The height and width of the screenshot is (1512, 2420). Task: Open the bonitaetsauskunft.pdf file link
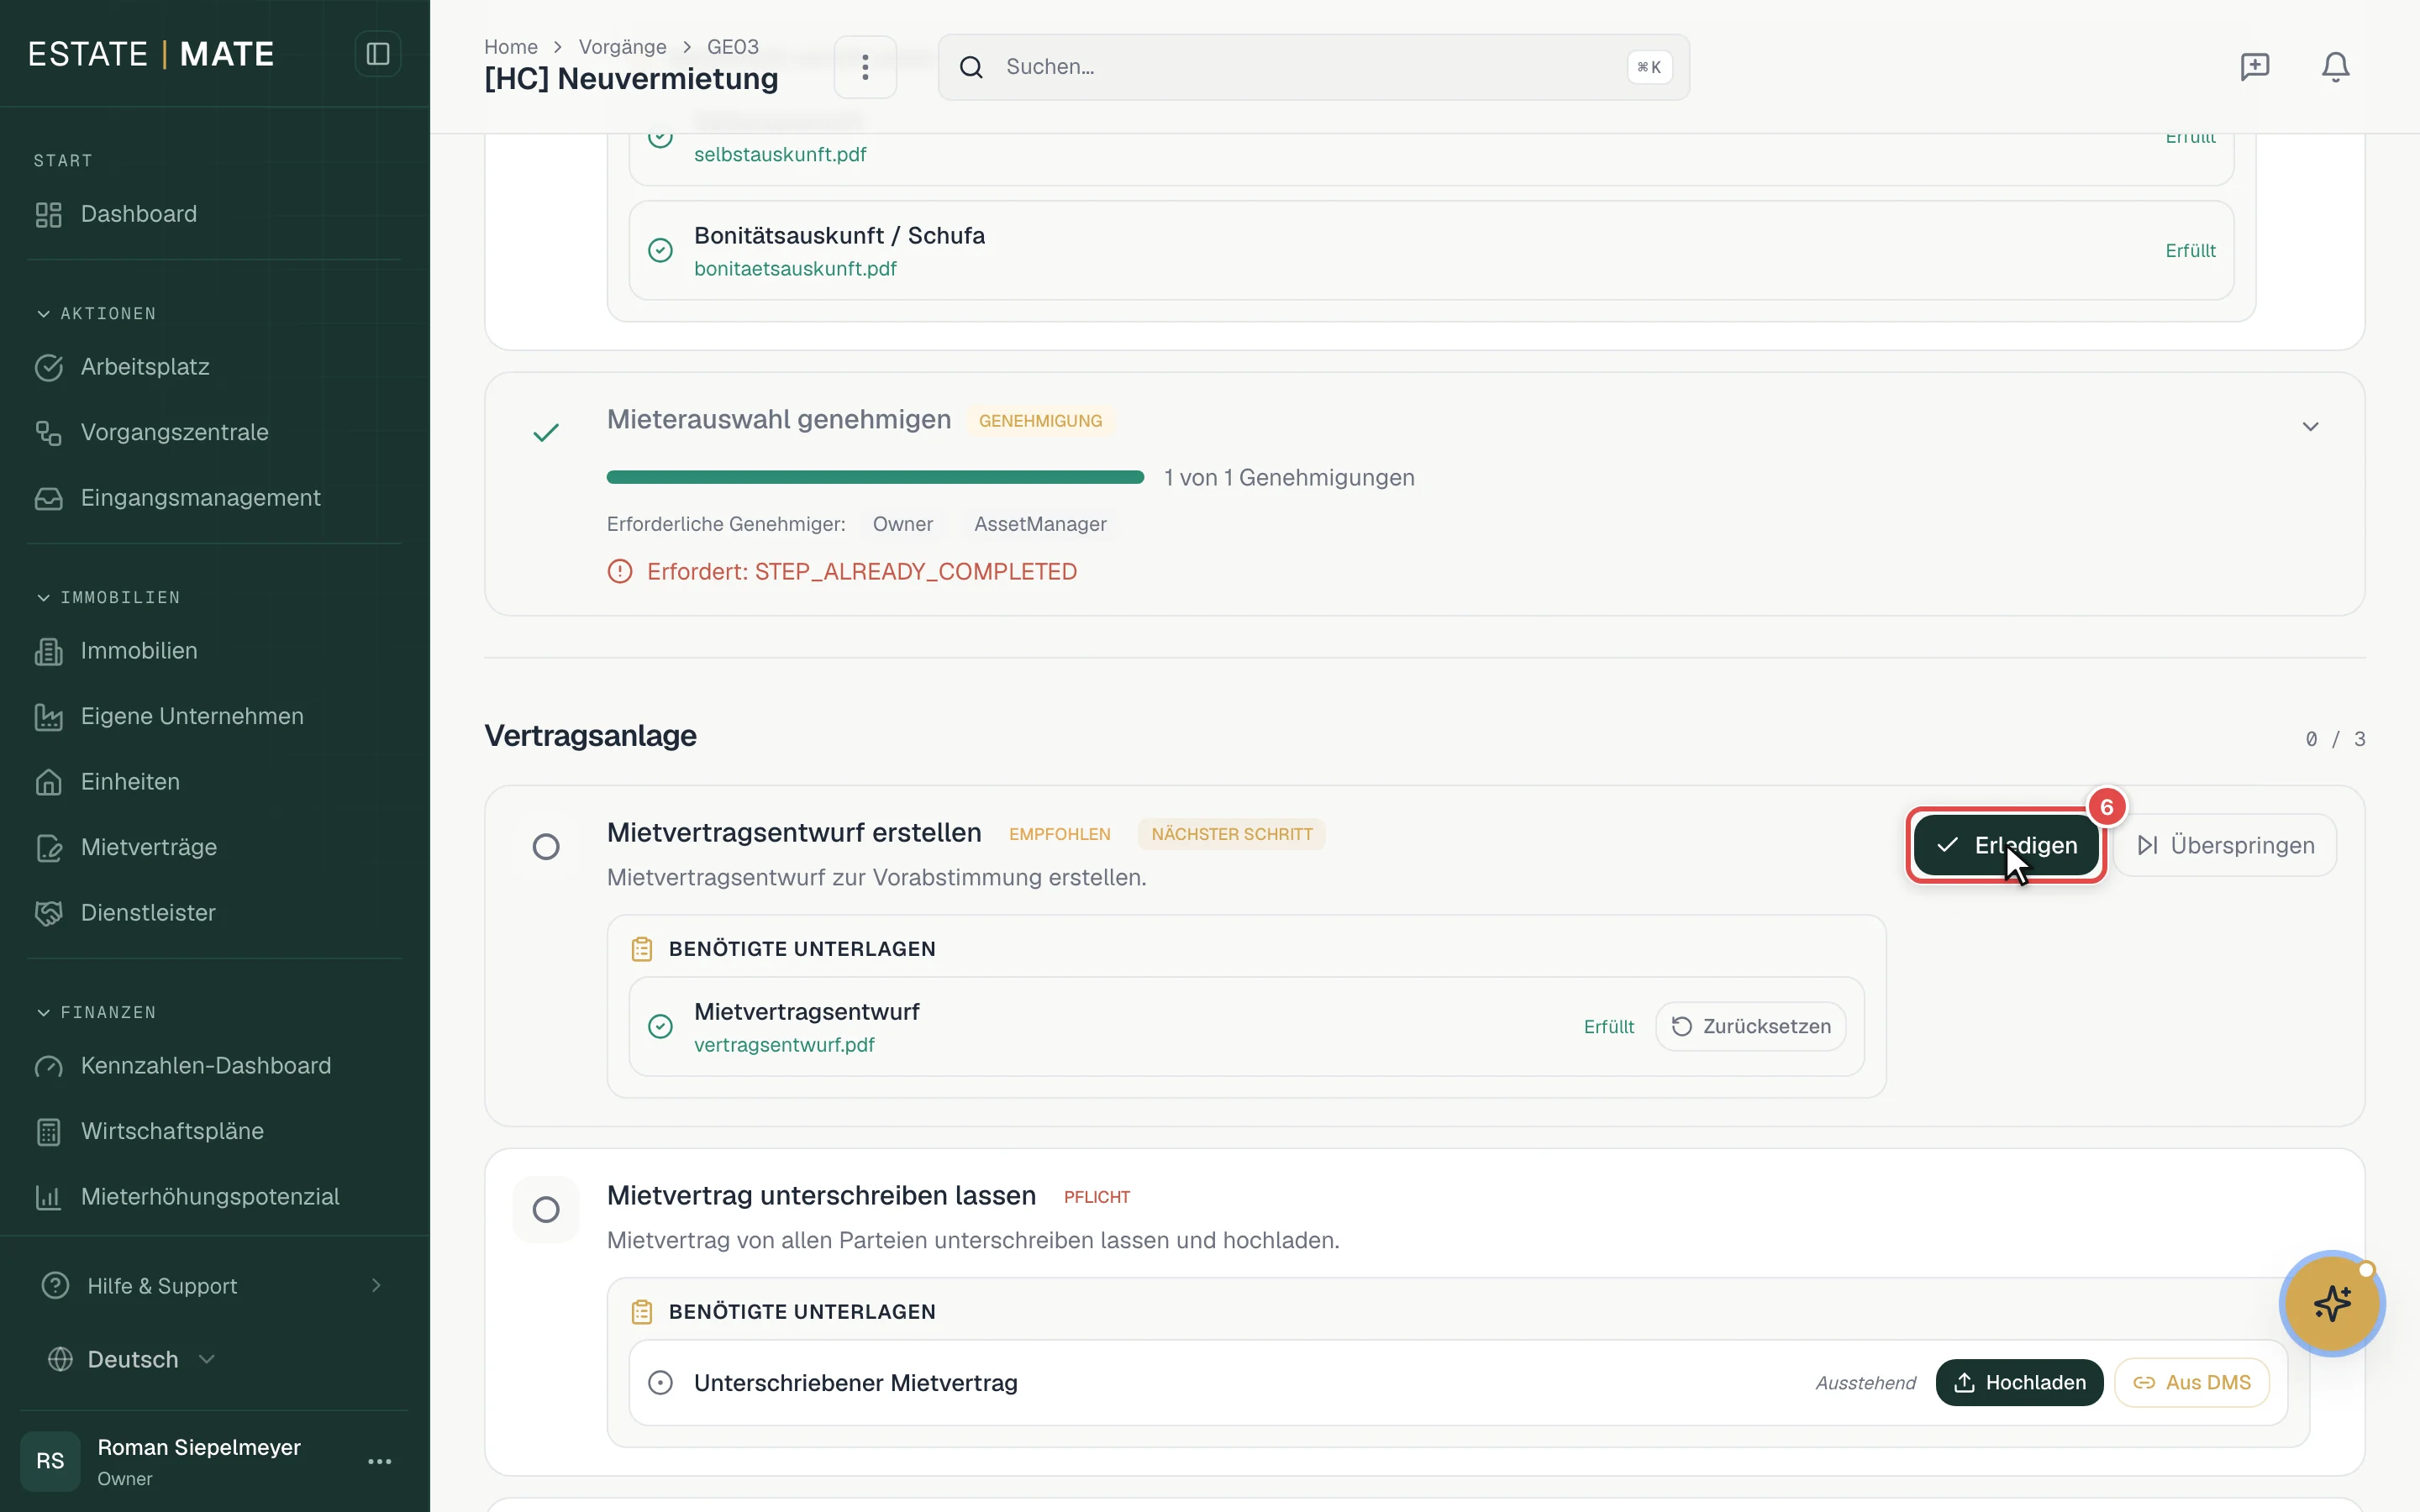pyautogui.click(x=795, y=269)
